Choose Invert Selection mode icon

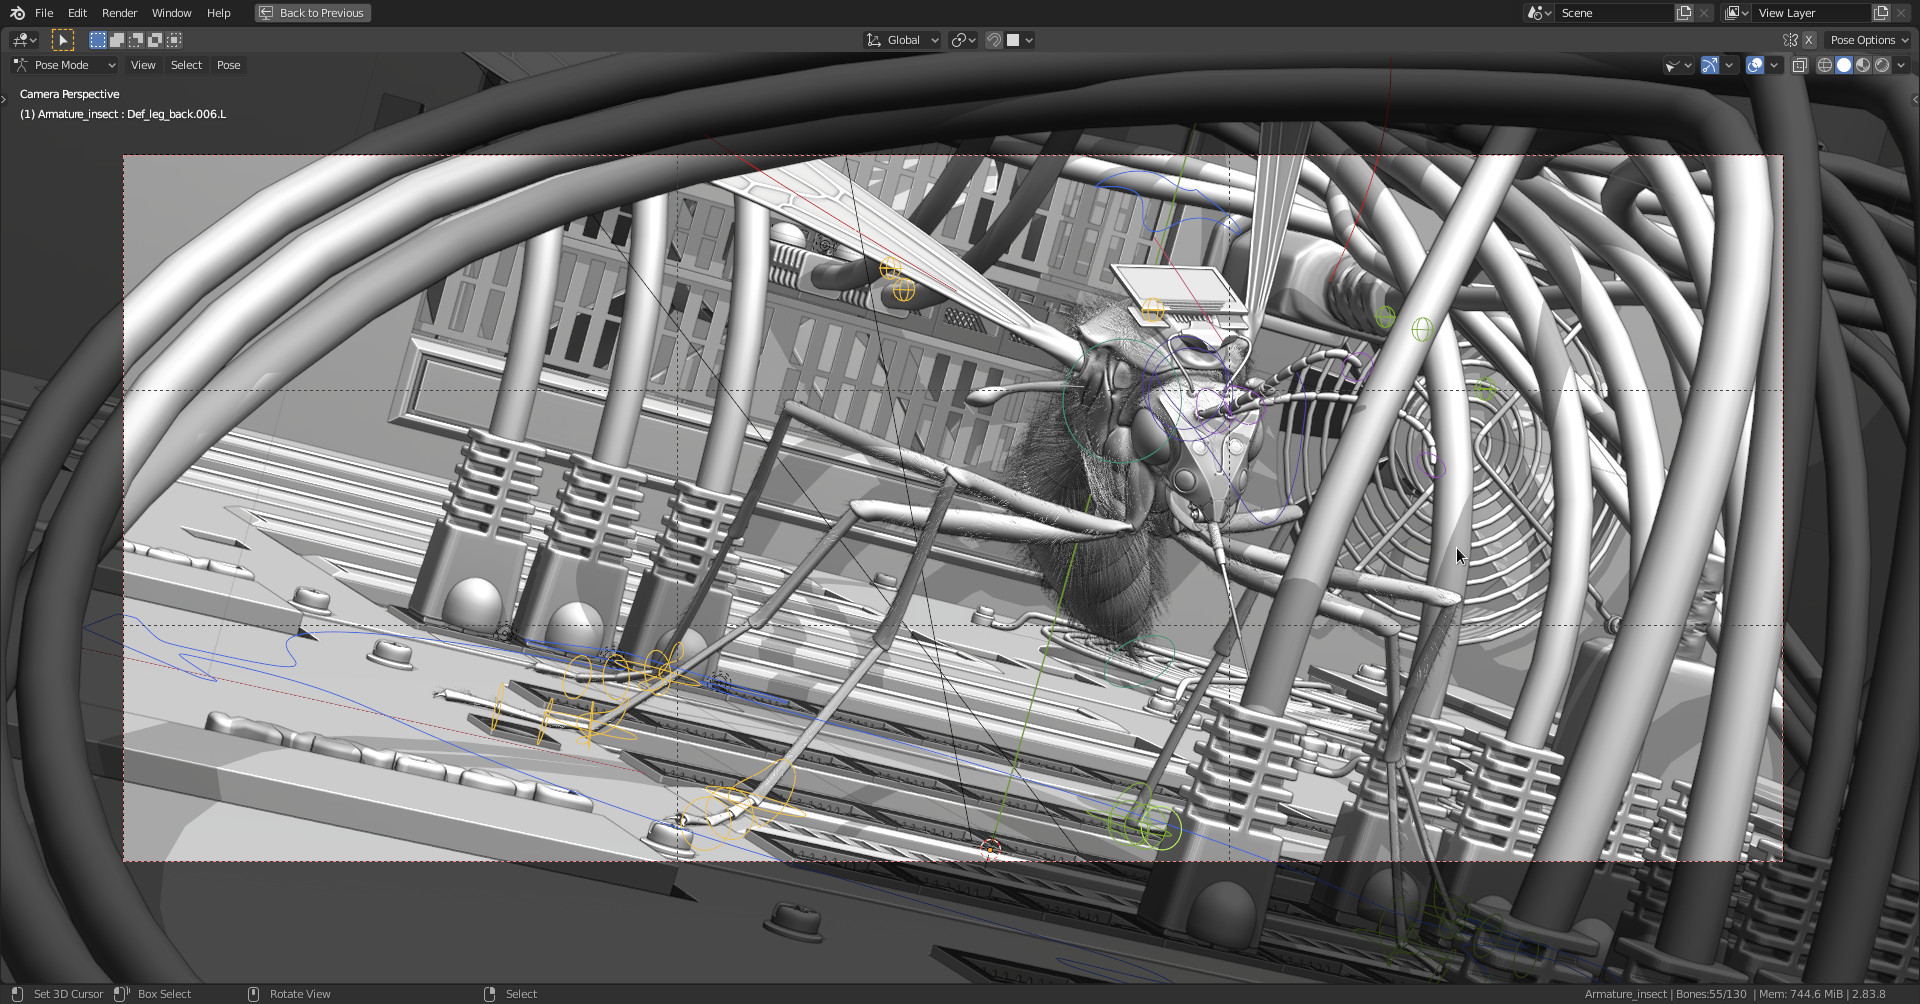tap(155, 40)
